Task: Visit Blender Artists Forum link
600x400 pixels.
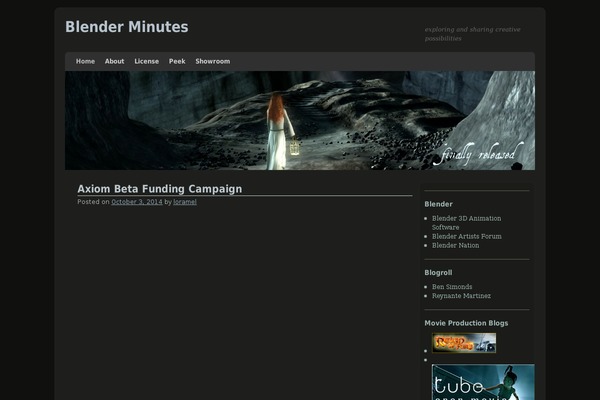Action: pyautogui.click(x=466, y=236)
